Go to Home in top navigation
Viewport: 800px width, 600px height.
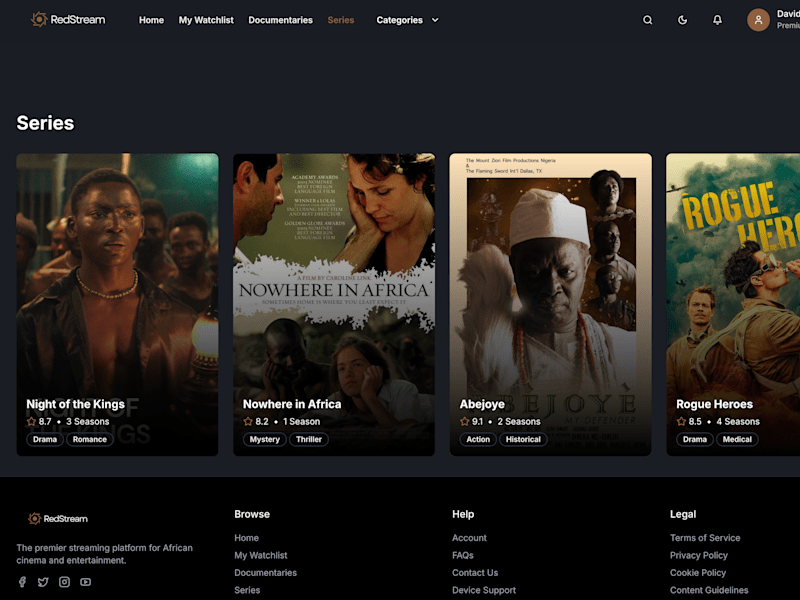coord(152,20)
